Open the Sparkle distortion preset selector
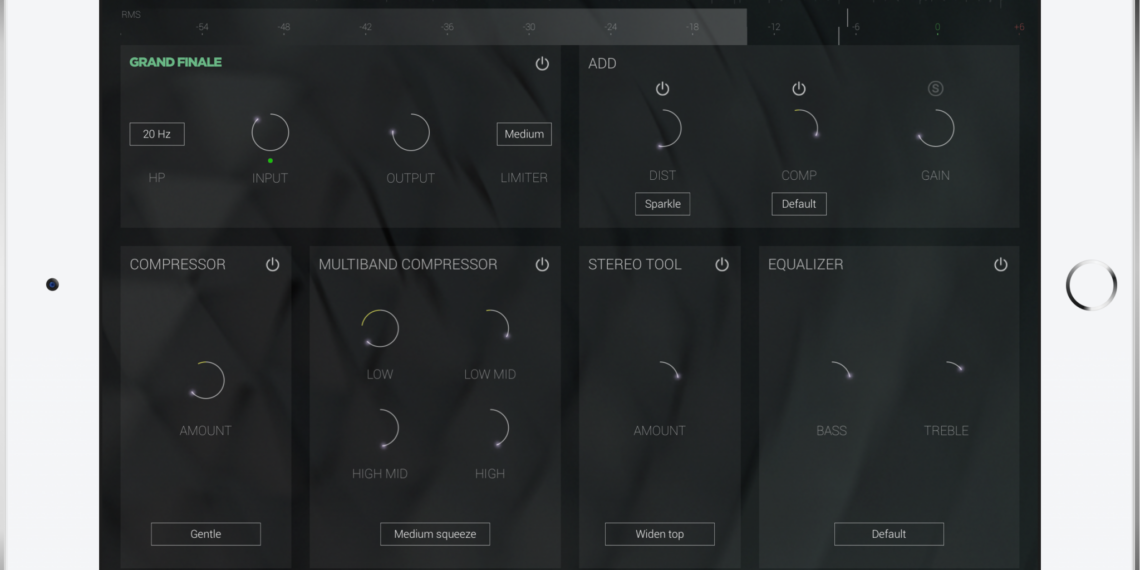 662,204
